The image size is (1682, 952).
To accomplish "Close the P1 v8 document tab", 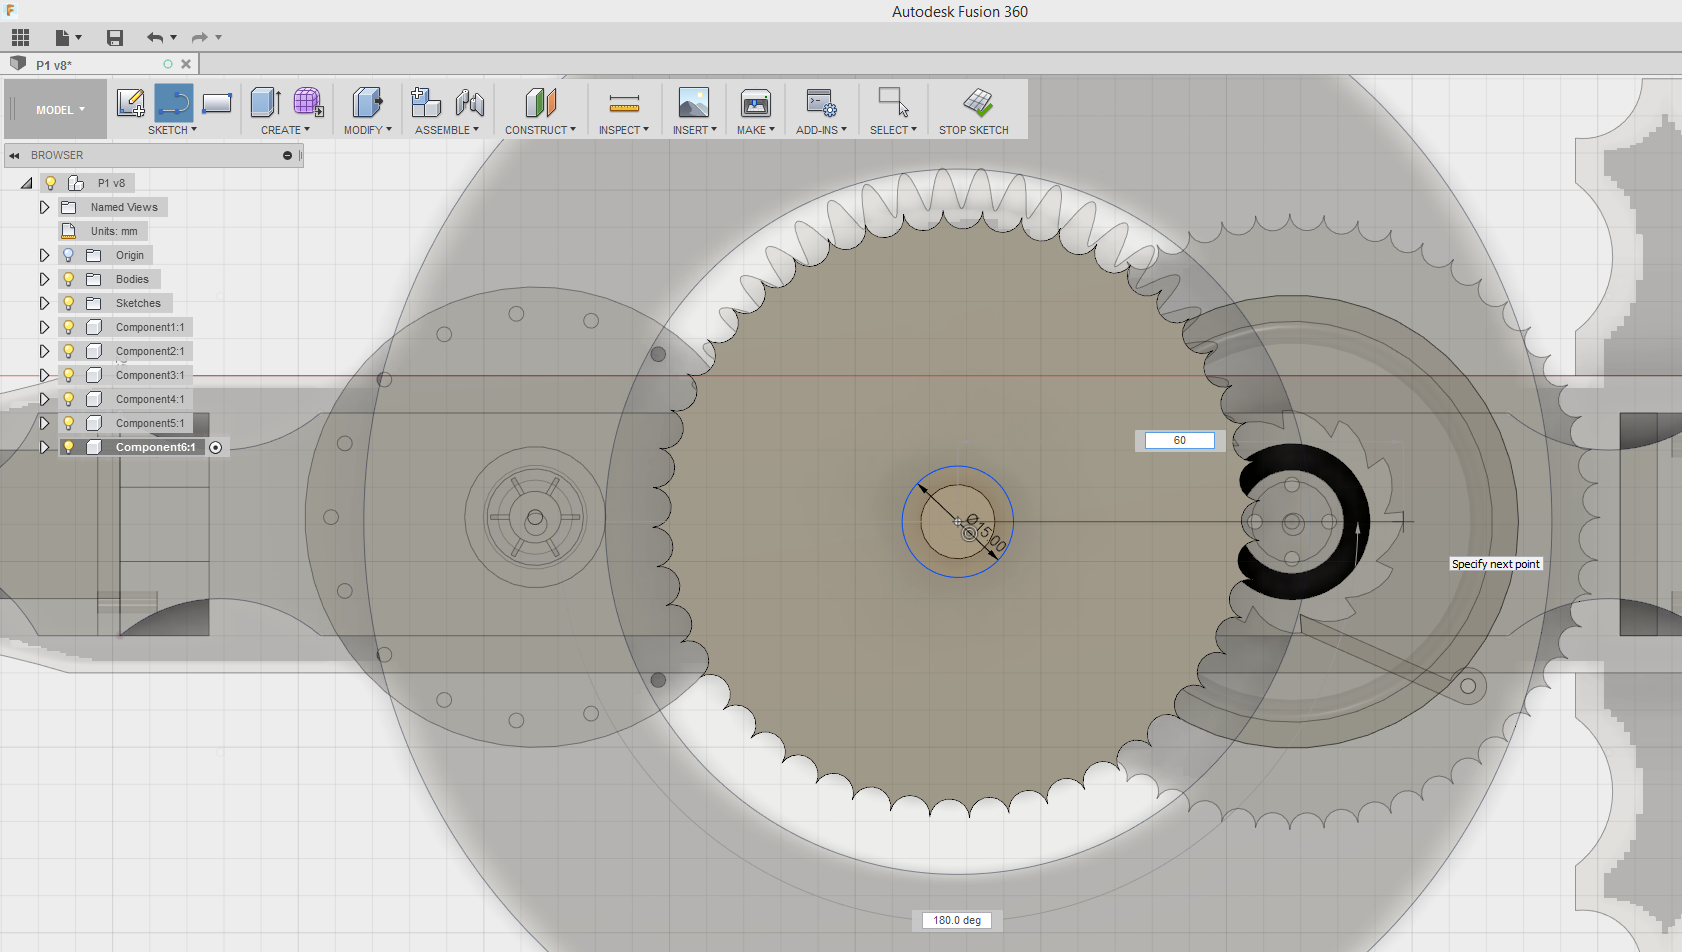I will point(186,64).
